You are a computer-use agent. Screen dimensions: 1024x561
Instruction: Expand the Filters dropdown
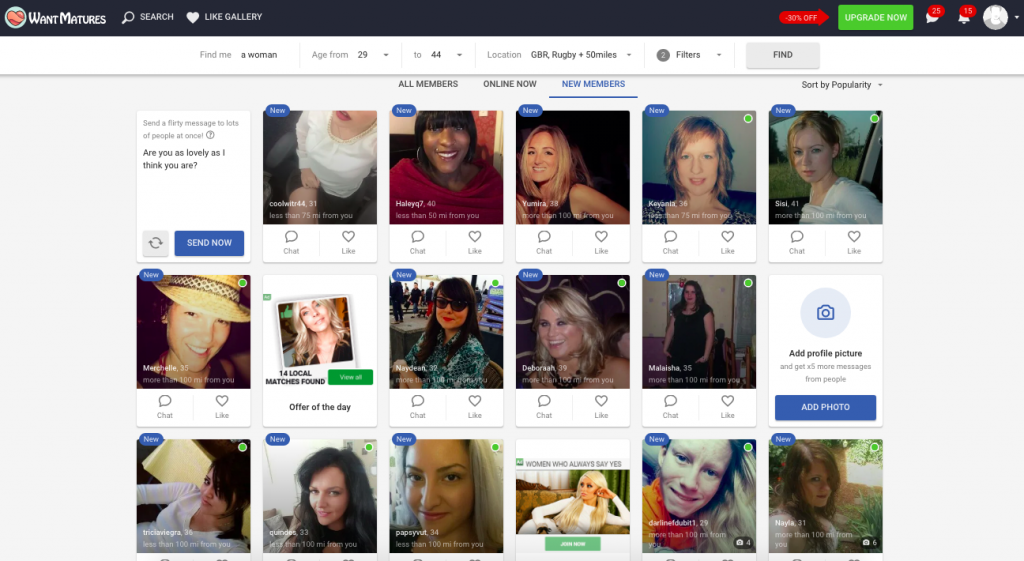(689, 55)
